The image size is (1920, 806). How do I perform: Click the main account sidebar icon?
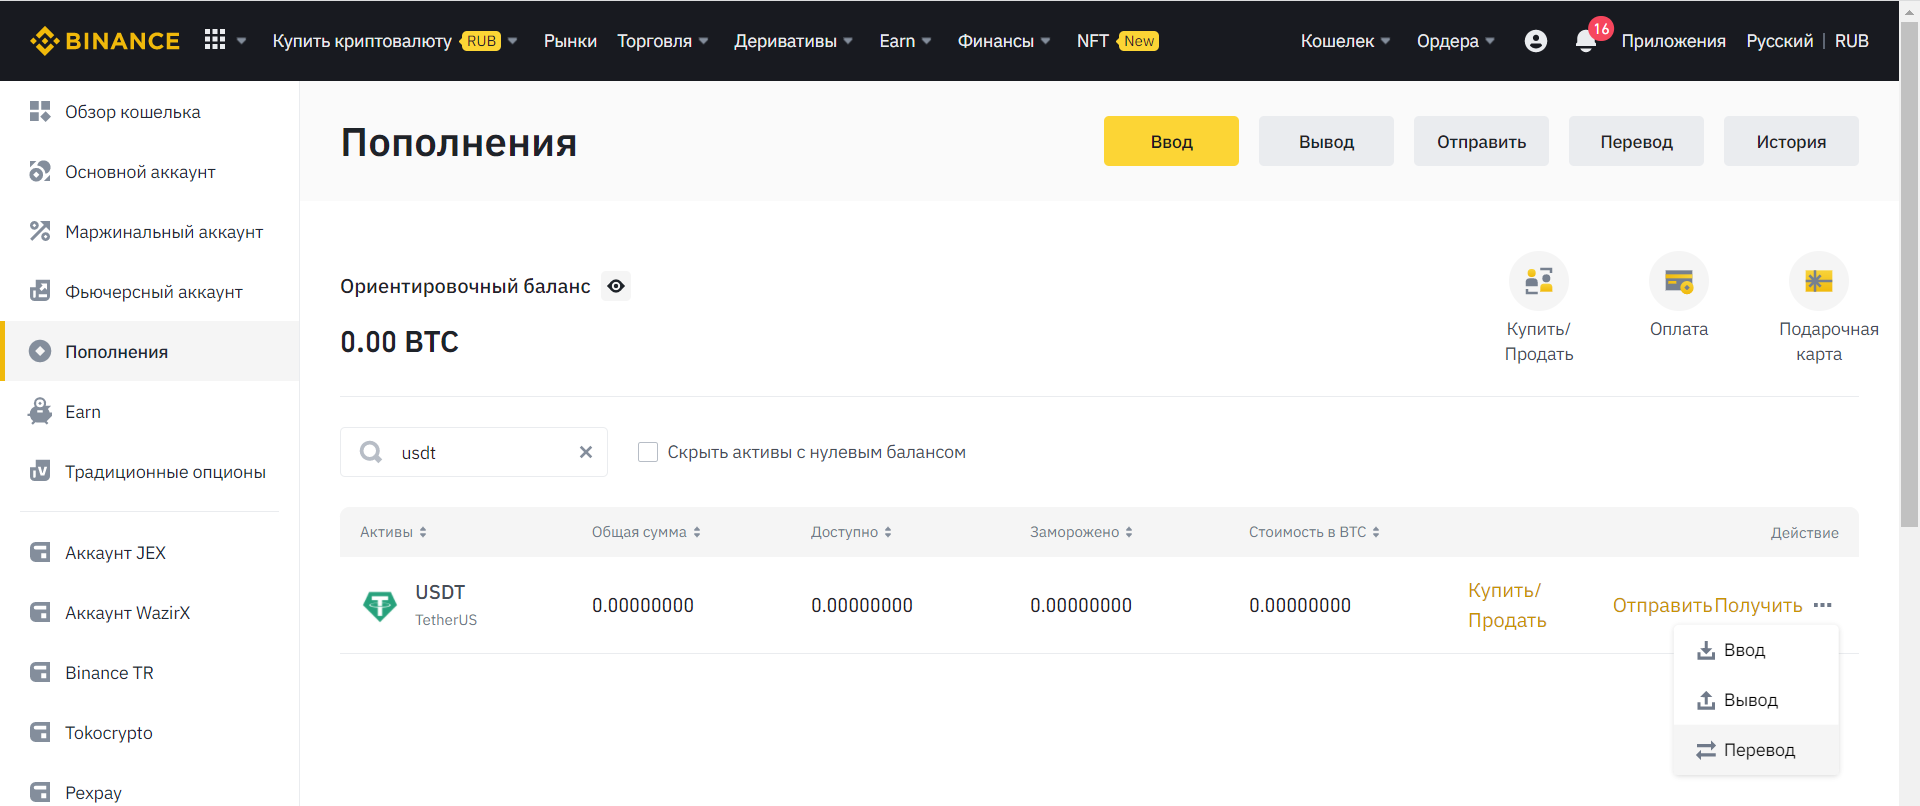(x=40, y=172)
